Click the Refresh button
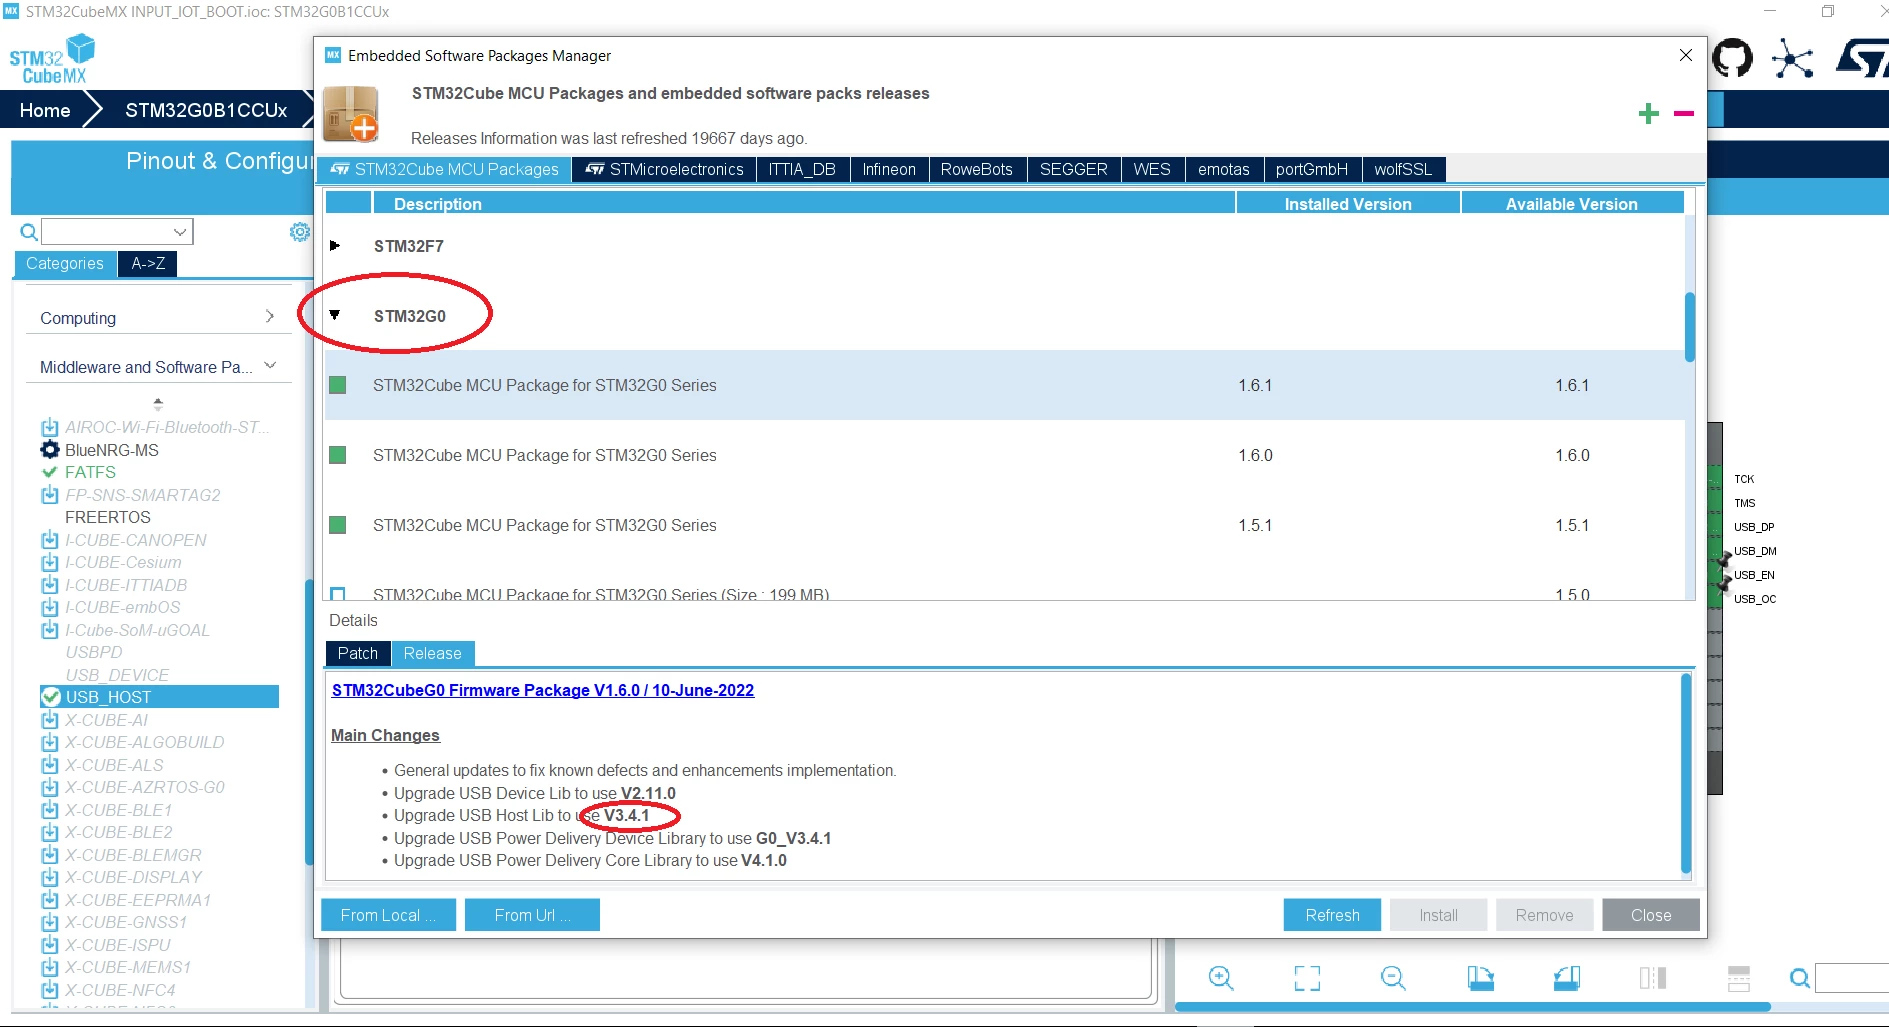 [1332, 915]
